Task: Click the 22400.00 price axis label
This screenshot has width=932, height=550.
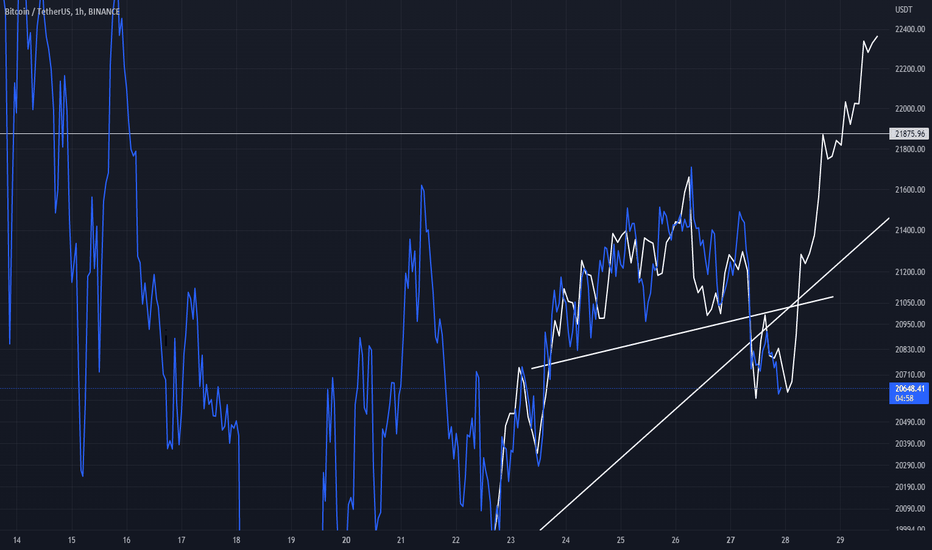Action: (x=910, y=29)
